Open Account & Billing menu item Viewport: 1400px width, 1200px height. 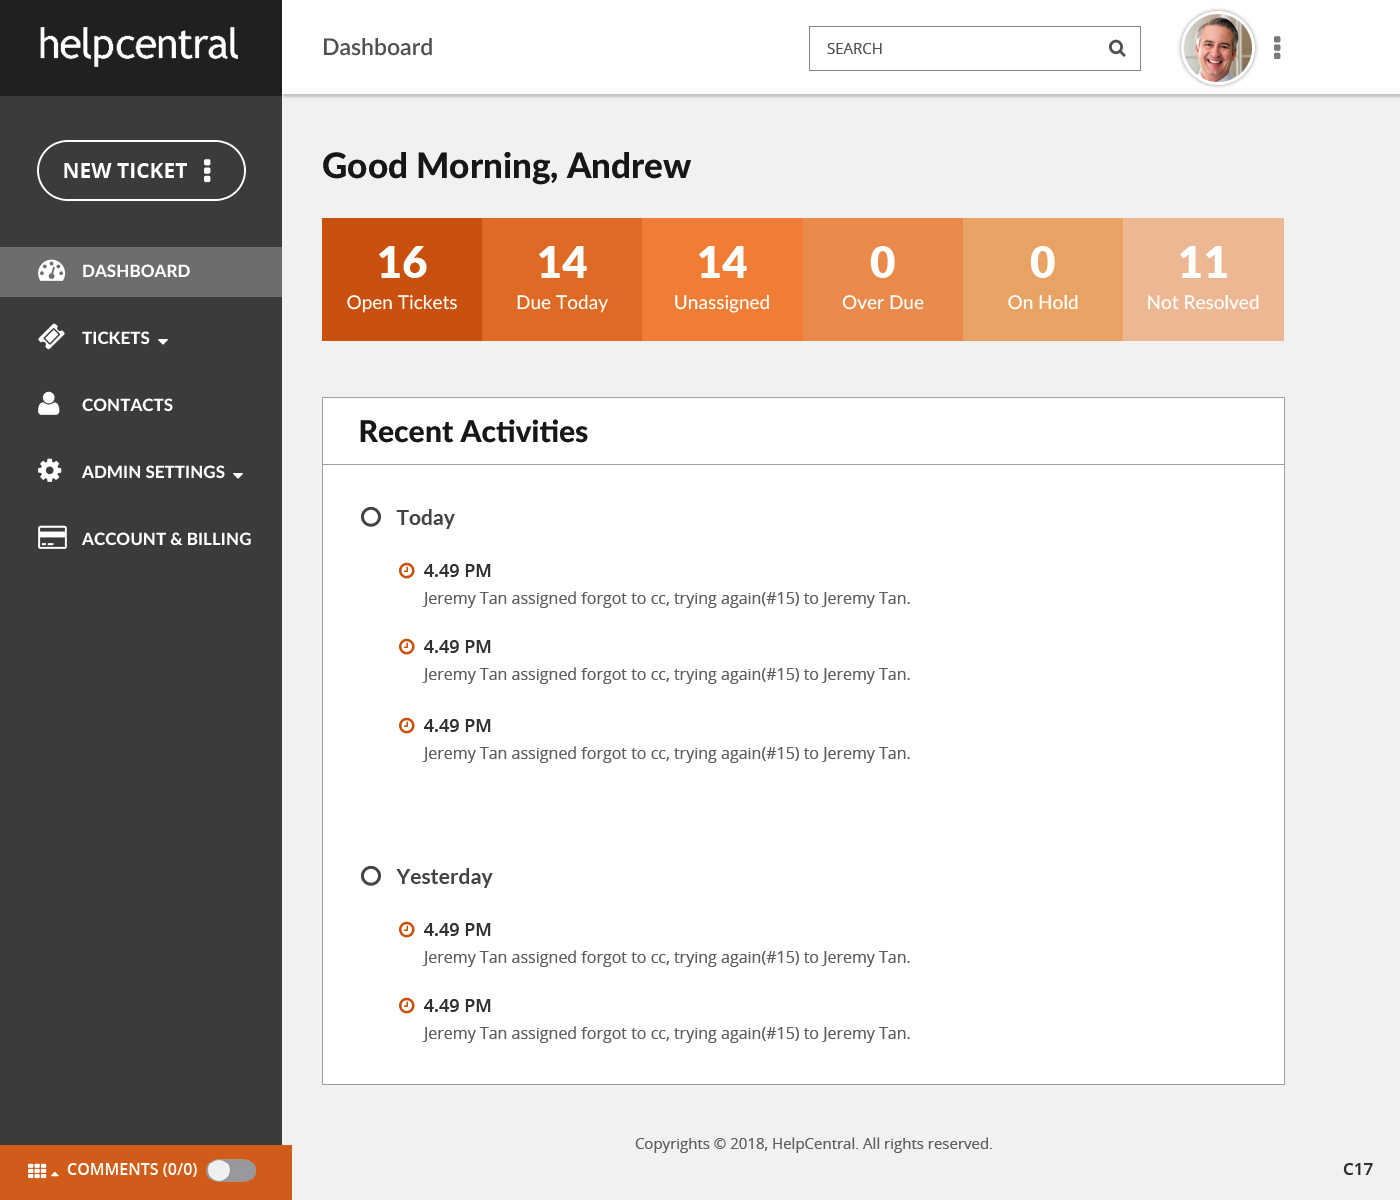166,539
